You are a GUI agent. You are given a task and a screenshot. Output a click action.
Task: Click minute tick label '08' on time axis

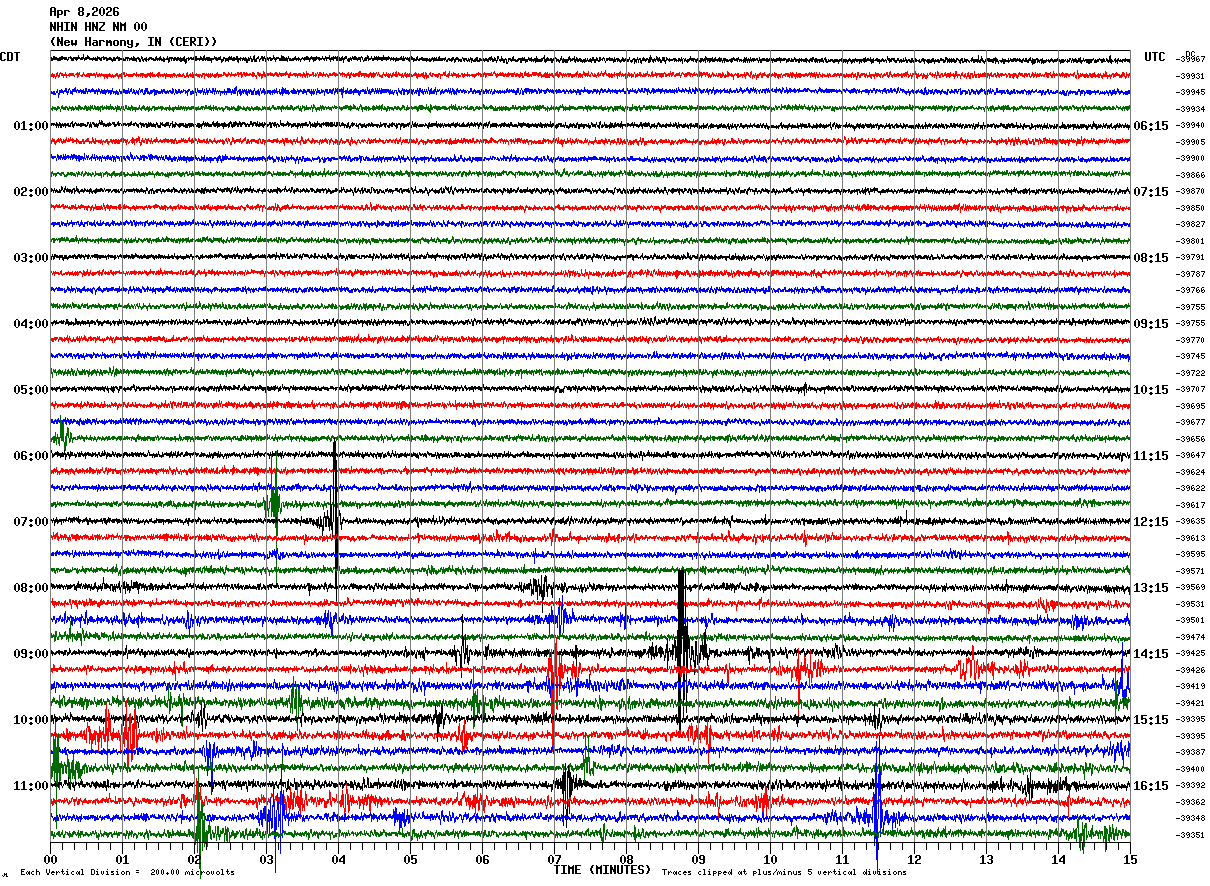click(626, 859)
